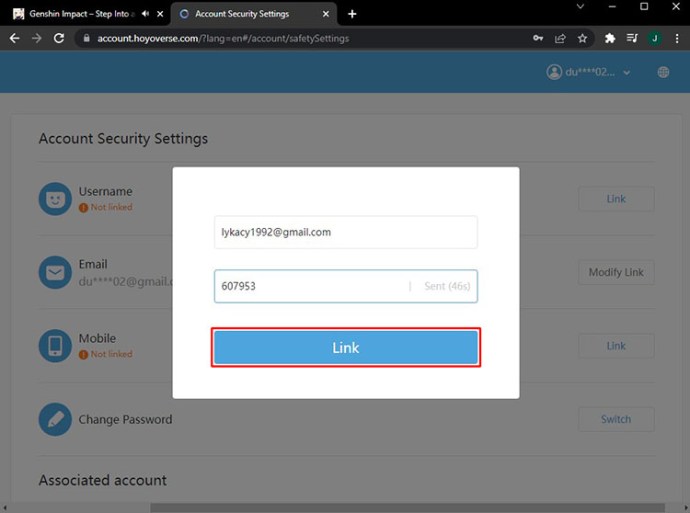Click the browser Extensions puzzle icon
690x513 pixels.
pos(610,38)
